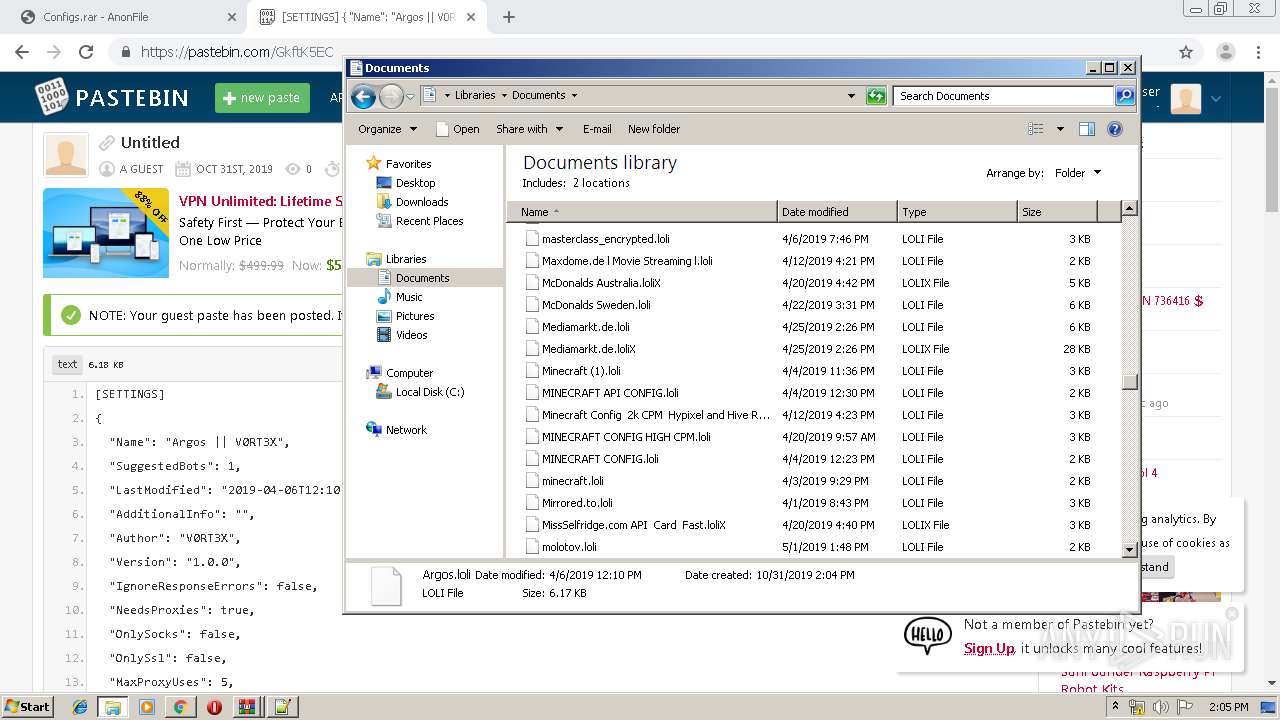The image size is (1280, 720).
Task: Click the Pastebin new paste button
Action: (x=262, y=97)
